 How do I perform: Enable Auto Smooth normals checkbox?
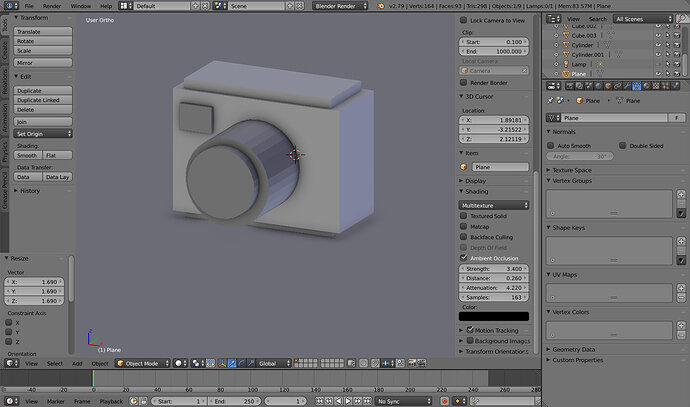pos(551,145)
